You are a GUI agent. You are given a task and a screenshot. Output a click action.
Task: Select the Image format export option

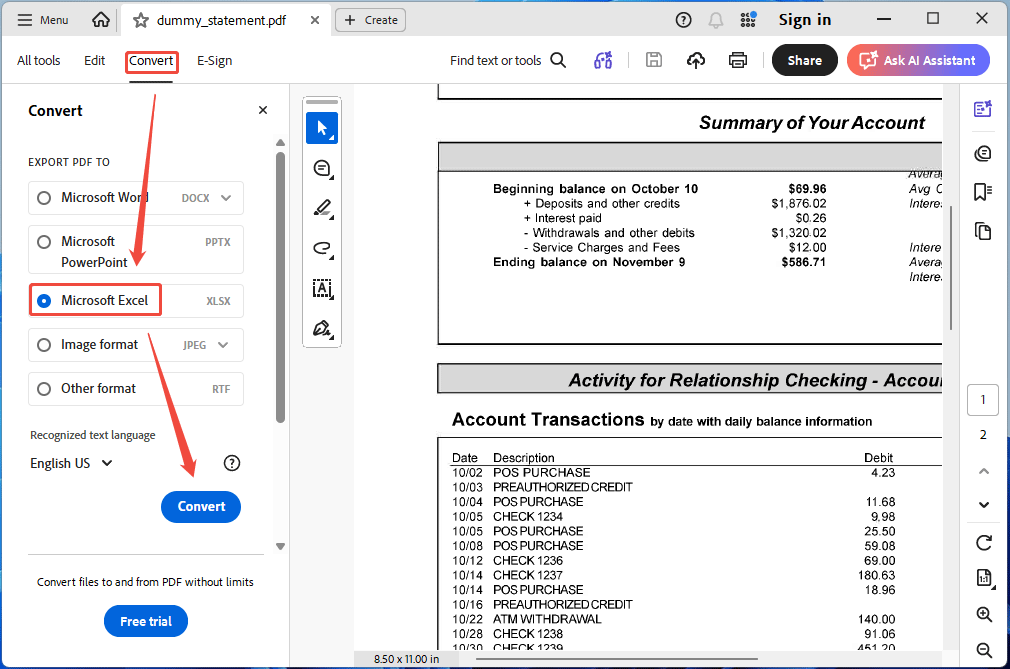pos(43,344)
